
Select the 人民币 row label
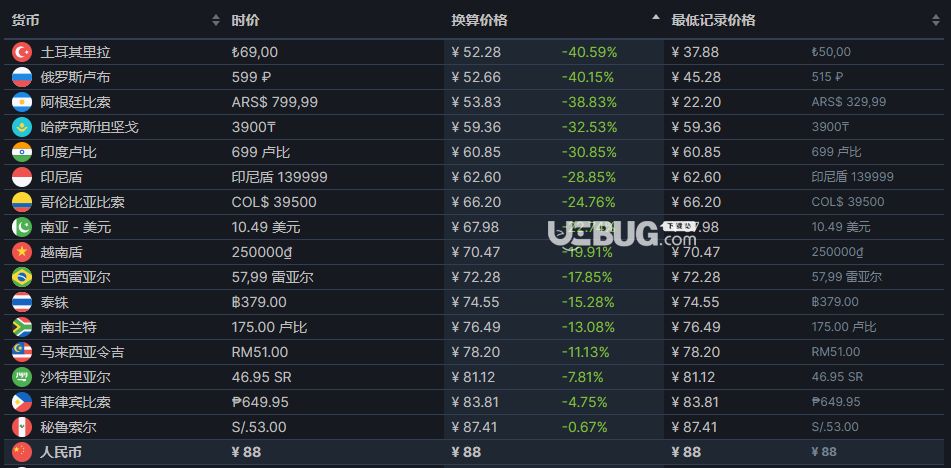coord(61,452)
